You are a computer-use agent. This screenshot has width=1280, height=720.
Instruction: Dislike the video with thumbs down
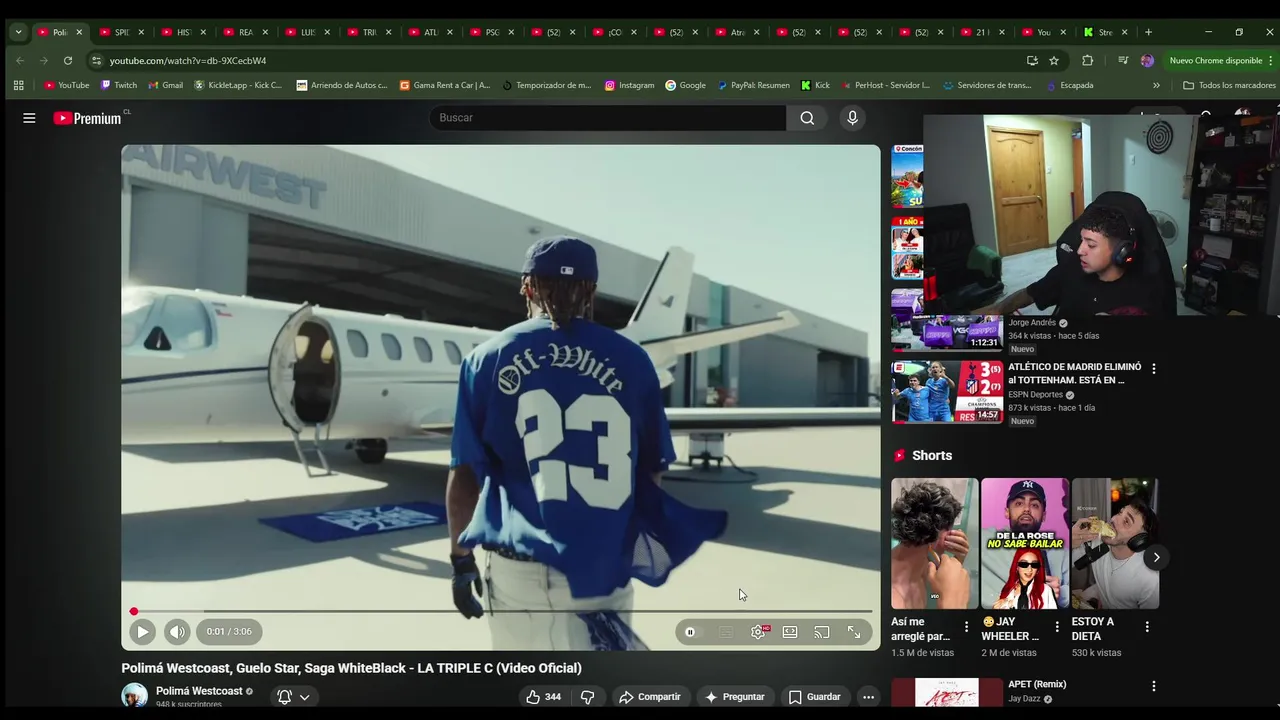point(588,697)
